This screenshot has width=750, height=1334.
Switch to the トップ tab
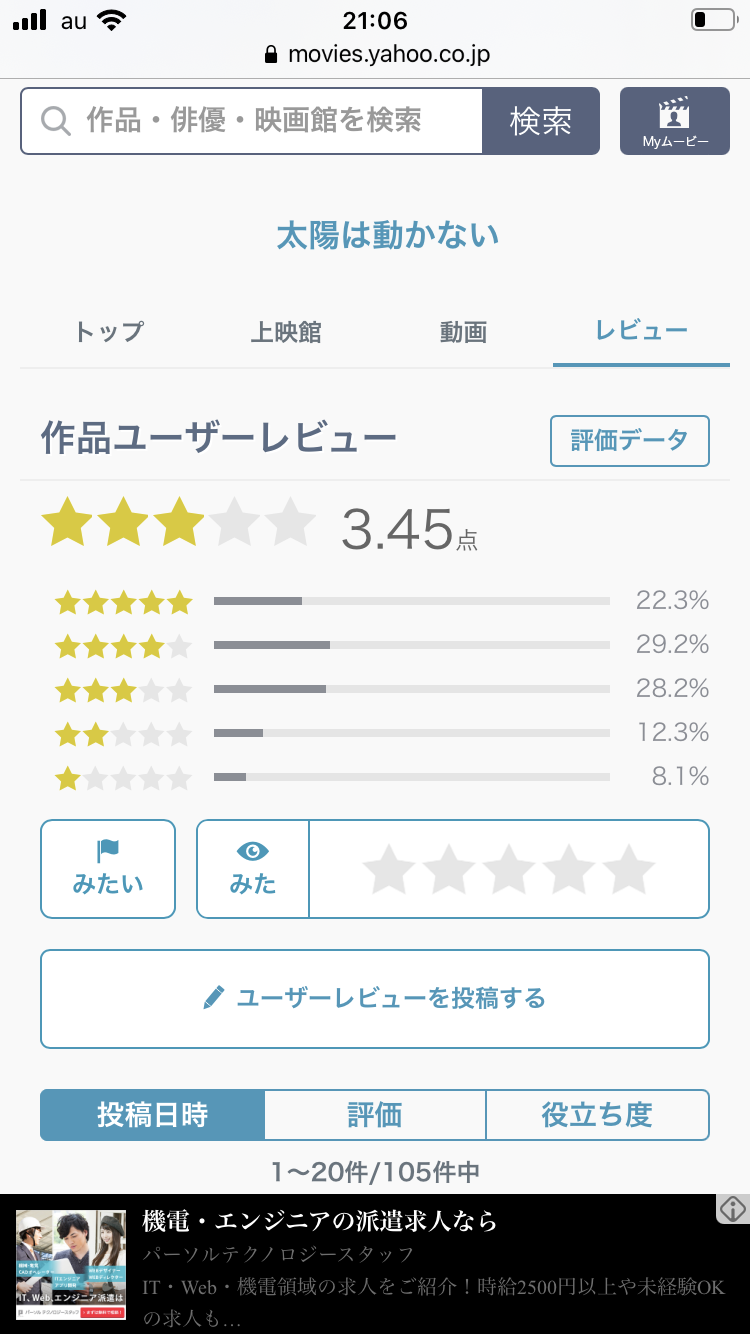point(109,331)
